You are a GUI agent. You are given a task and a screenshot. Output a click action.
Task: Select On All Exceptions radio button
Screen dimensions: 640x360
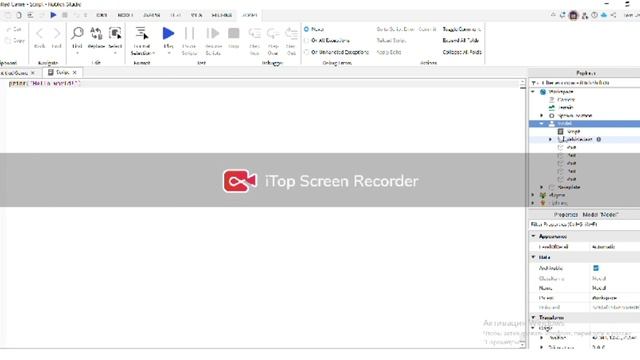point(307,40)
